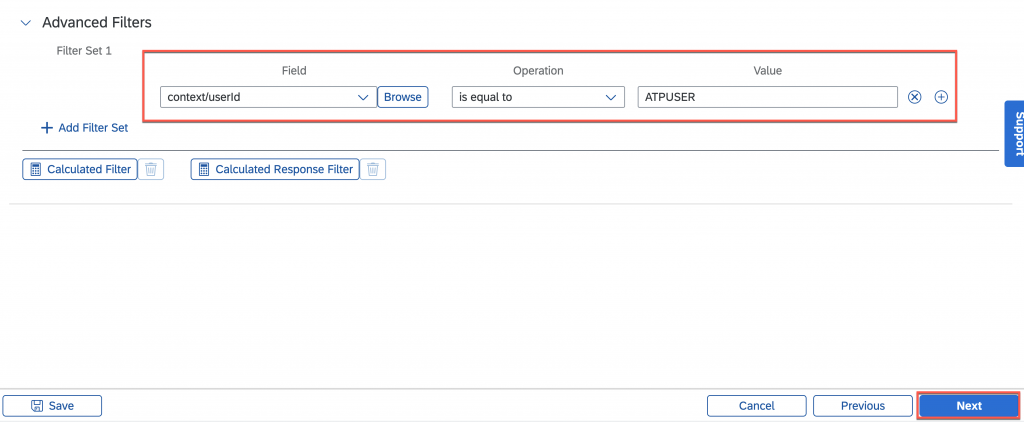Add a filter row with circled plus icon
1024x422 pixels.
941,97
